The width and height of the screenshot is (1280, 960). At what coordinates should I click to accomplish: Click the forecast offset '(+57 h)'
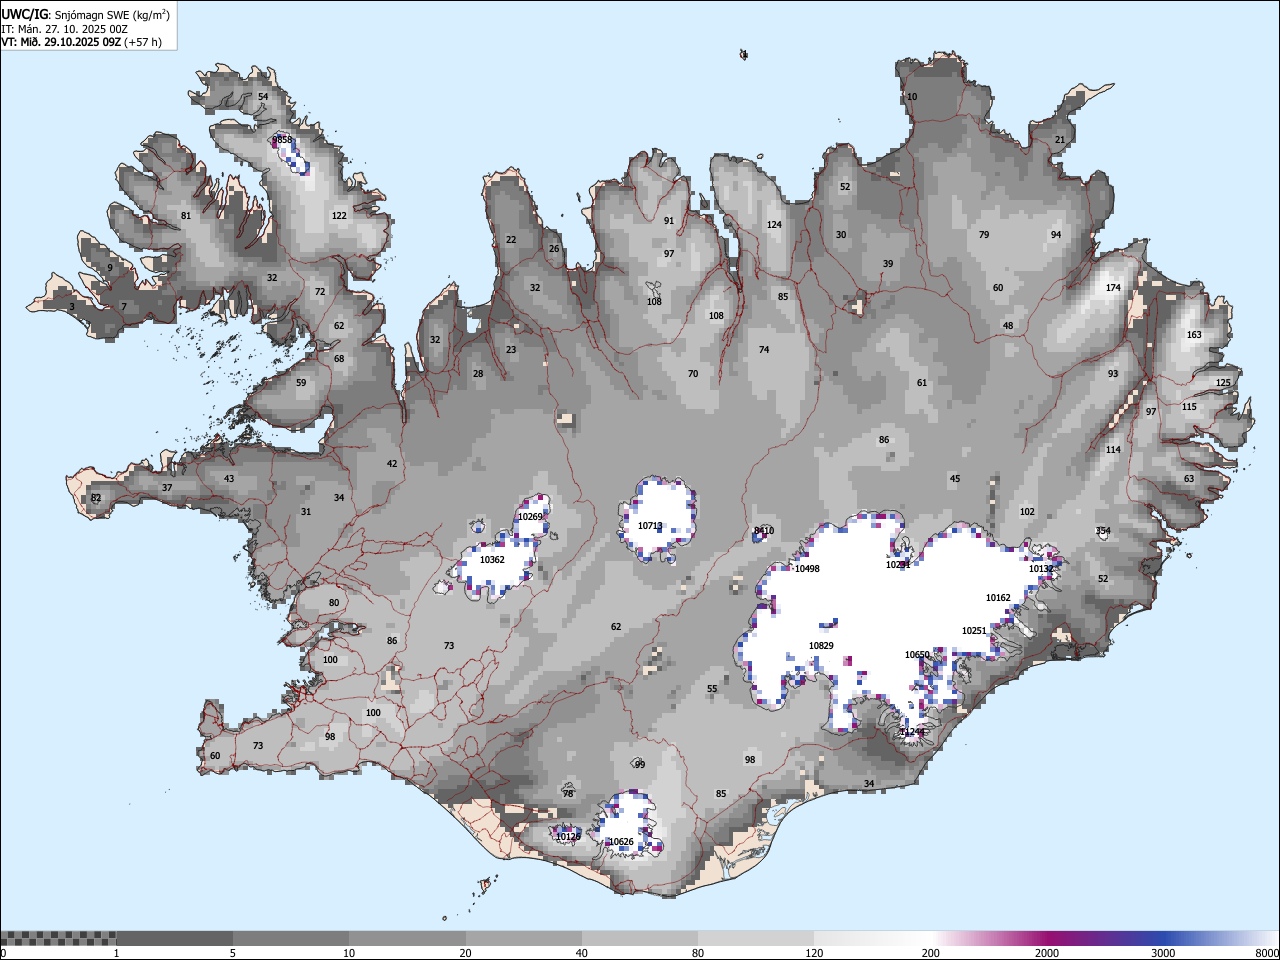(x=143, y=42)
